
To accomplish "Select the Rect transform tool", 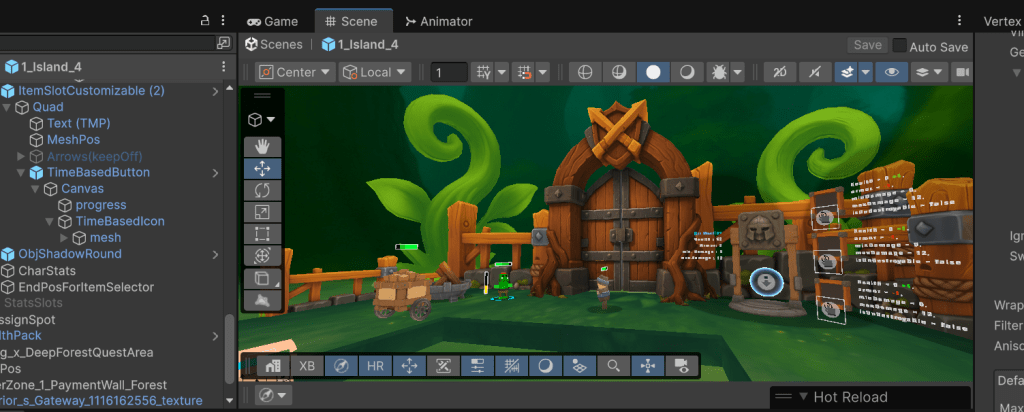I will coord(262,234).
